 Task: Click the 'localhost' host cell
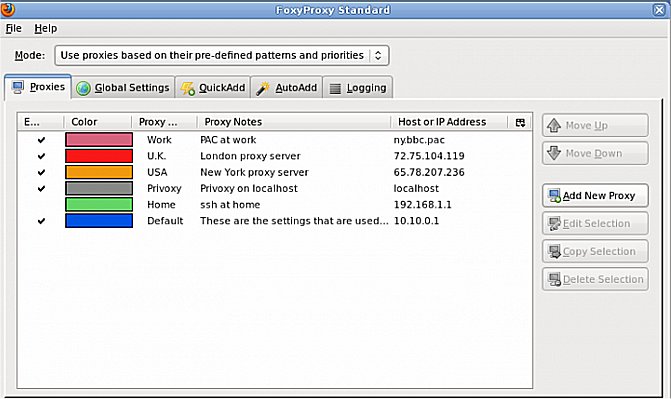[x=416, y=188]
